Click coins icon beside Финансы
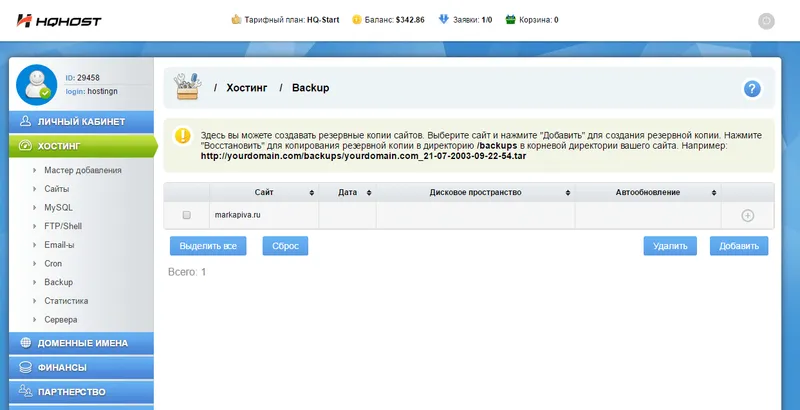The height and width of the screenshot is (410, 800). (26, 367)
